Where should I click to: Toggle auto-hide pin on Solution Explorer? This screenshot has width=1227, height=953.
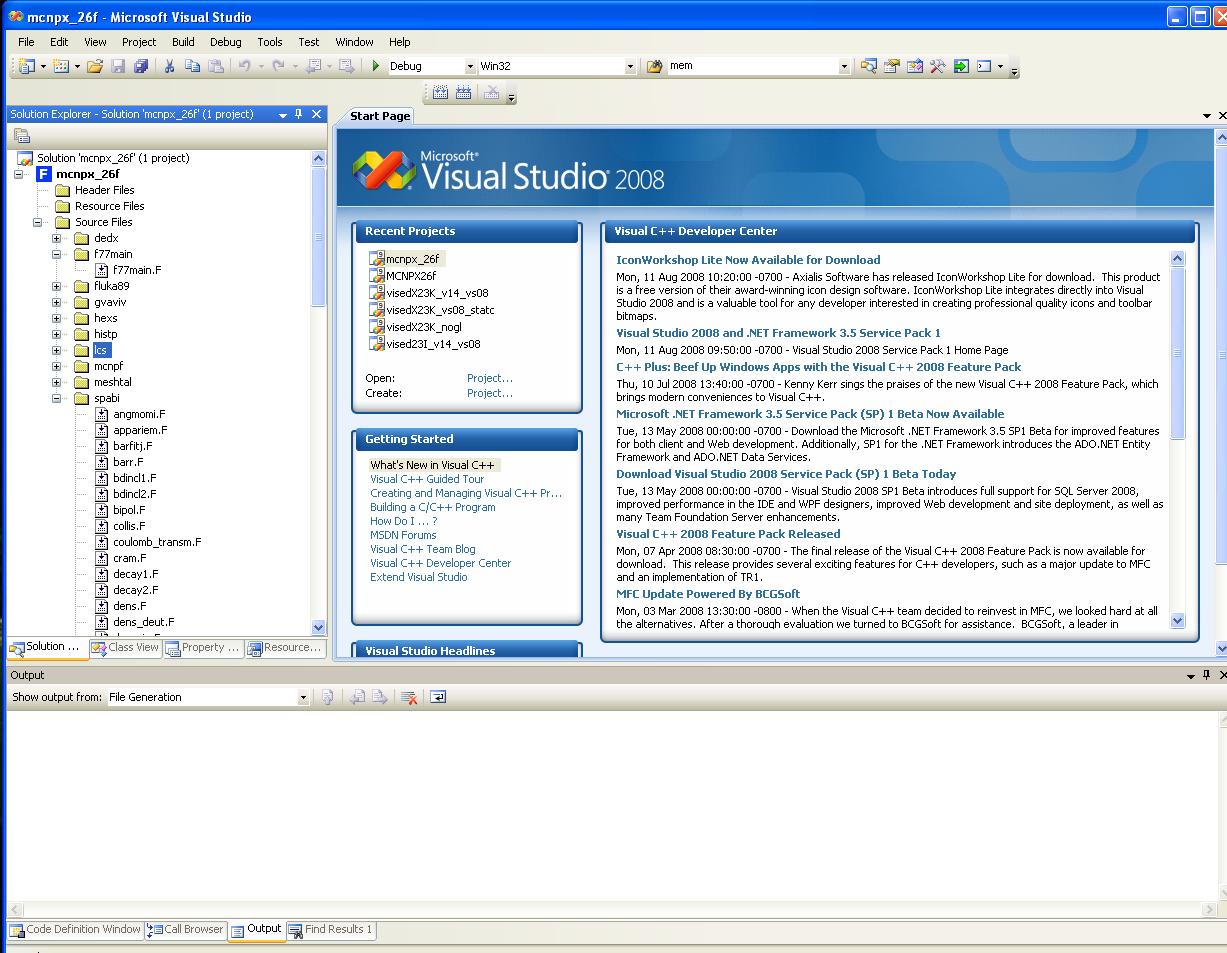pyautogui.click(x=298, y=114)
